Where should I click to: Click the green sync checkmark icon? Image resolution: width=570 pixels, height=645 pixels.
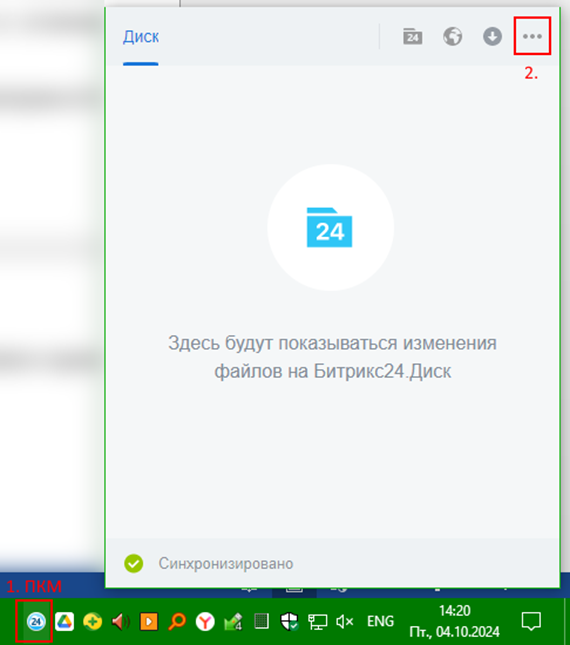pyautogui.click(x=134, y=564)
